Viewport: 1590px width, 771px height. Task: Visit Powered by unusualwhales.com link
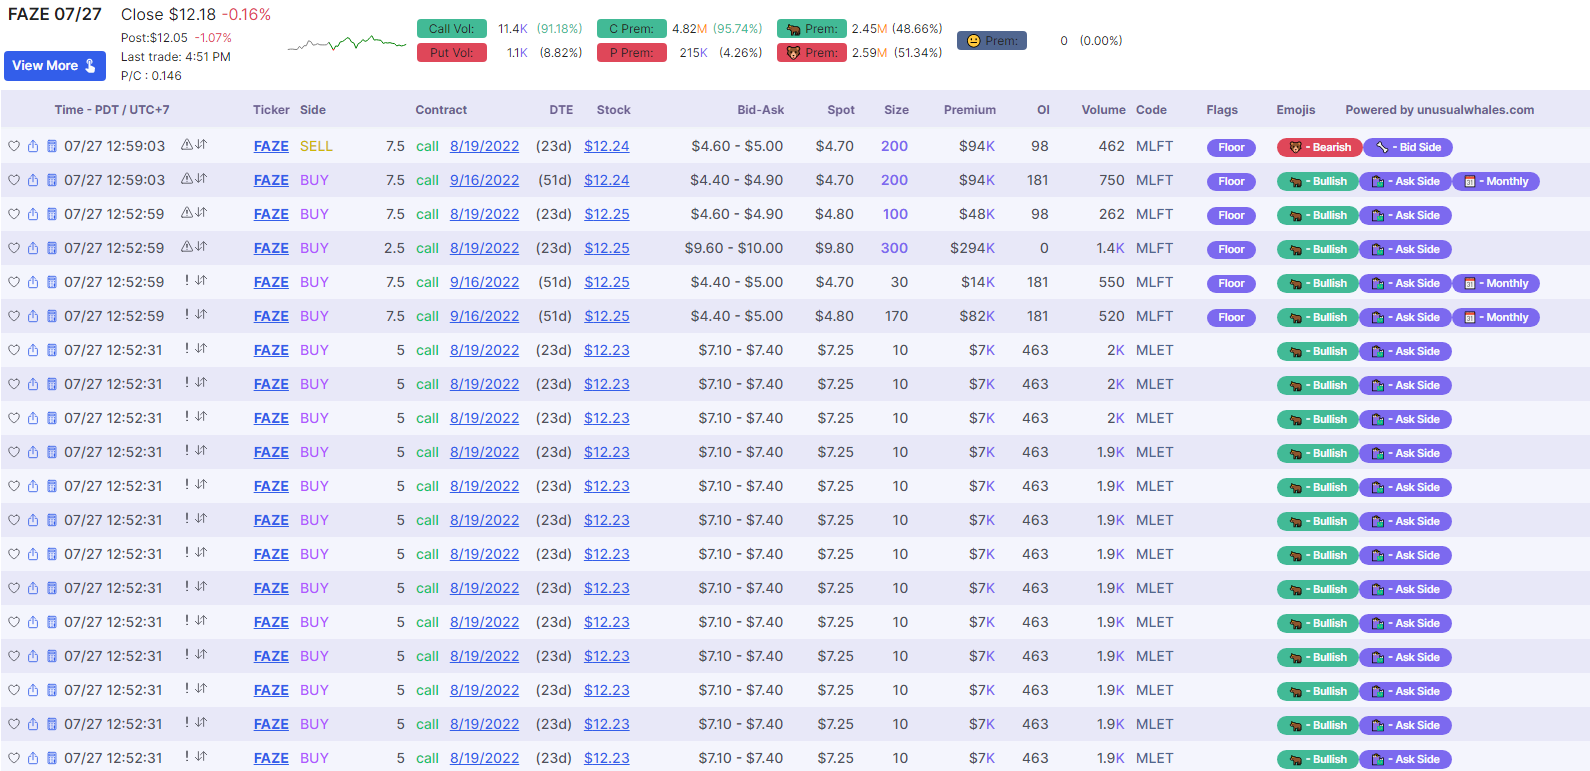point(1439,110)
